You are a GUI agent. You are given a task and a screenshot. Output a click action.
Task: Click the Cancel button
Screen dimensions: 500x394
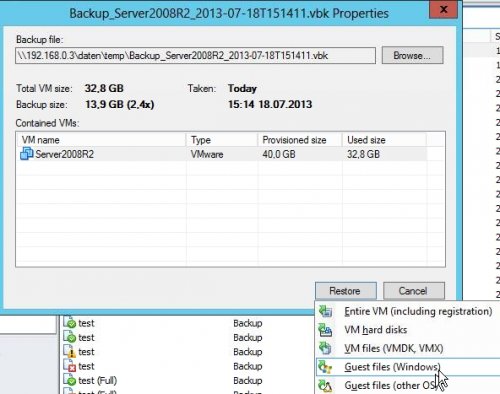(x=414, y=291)
